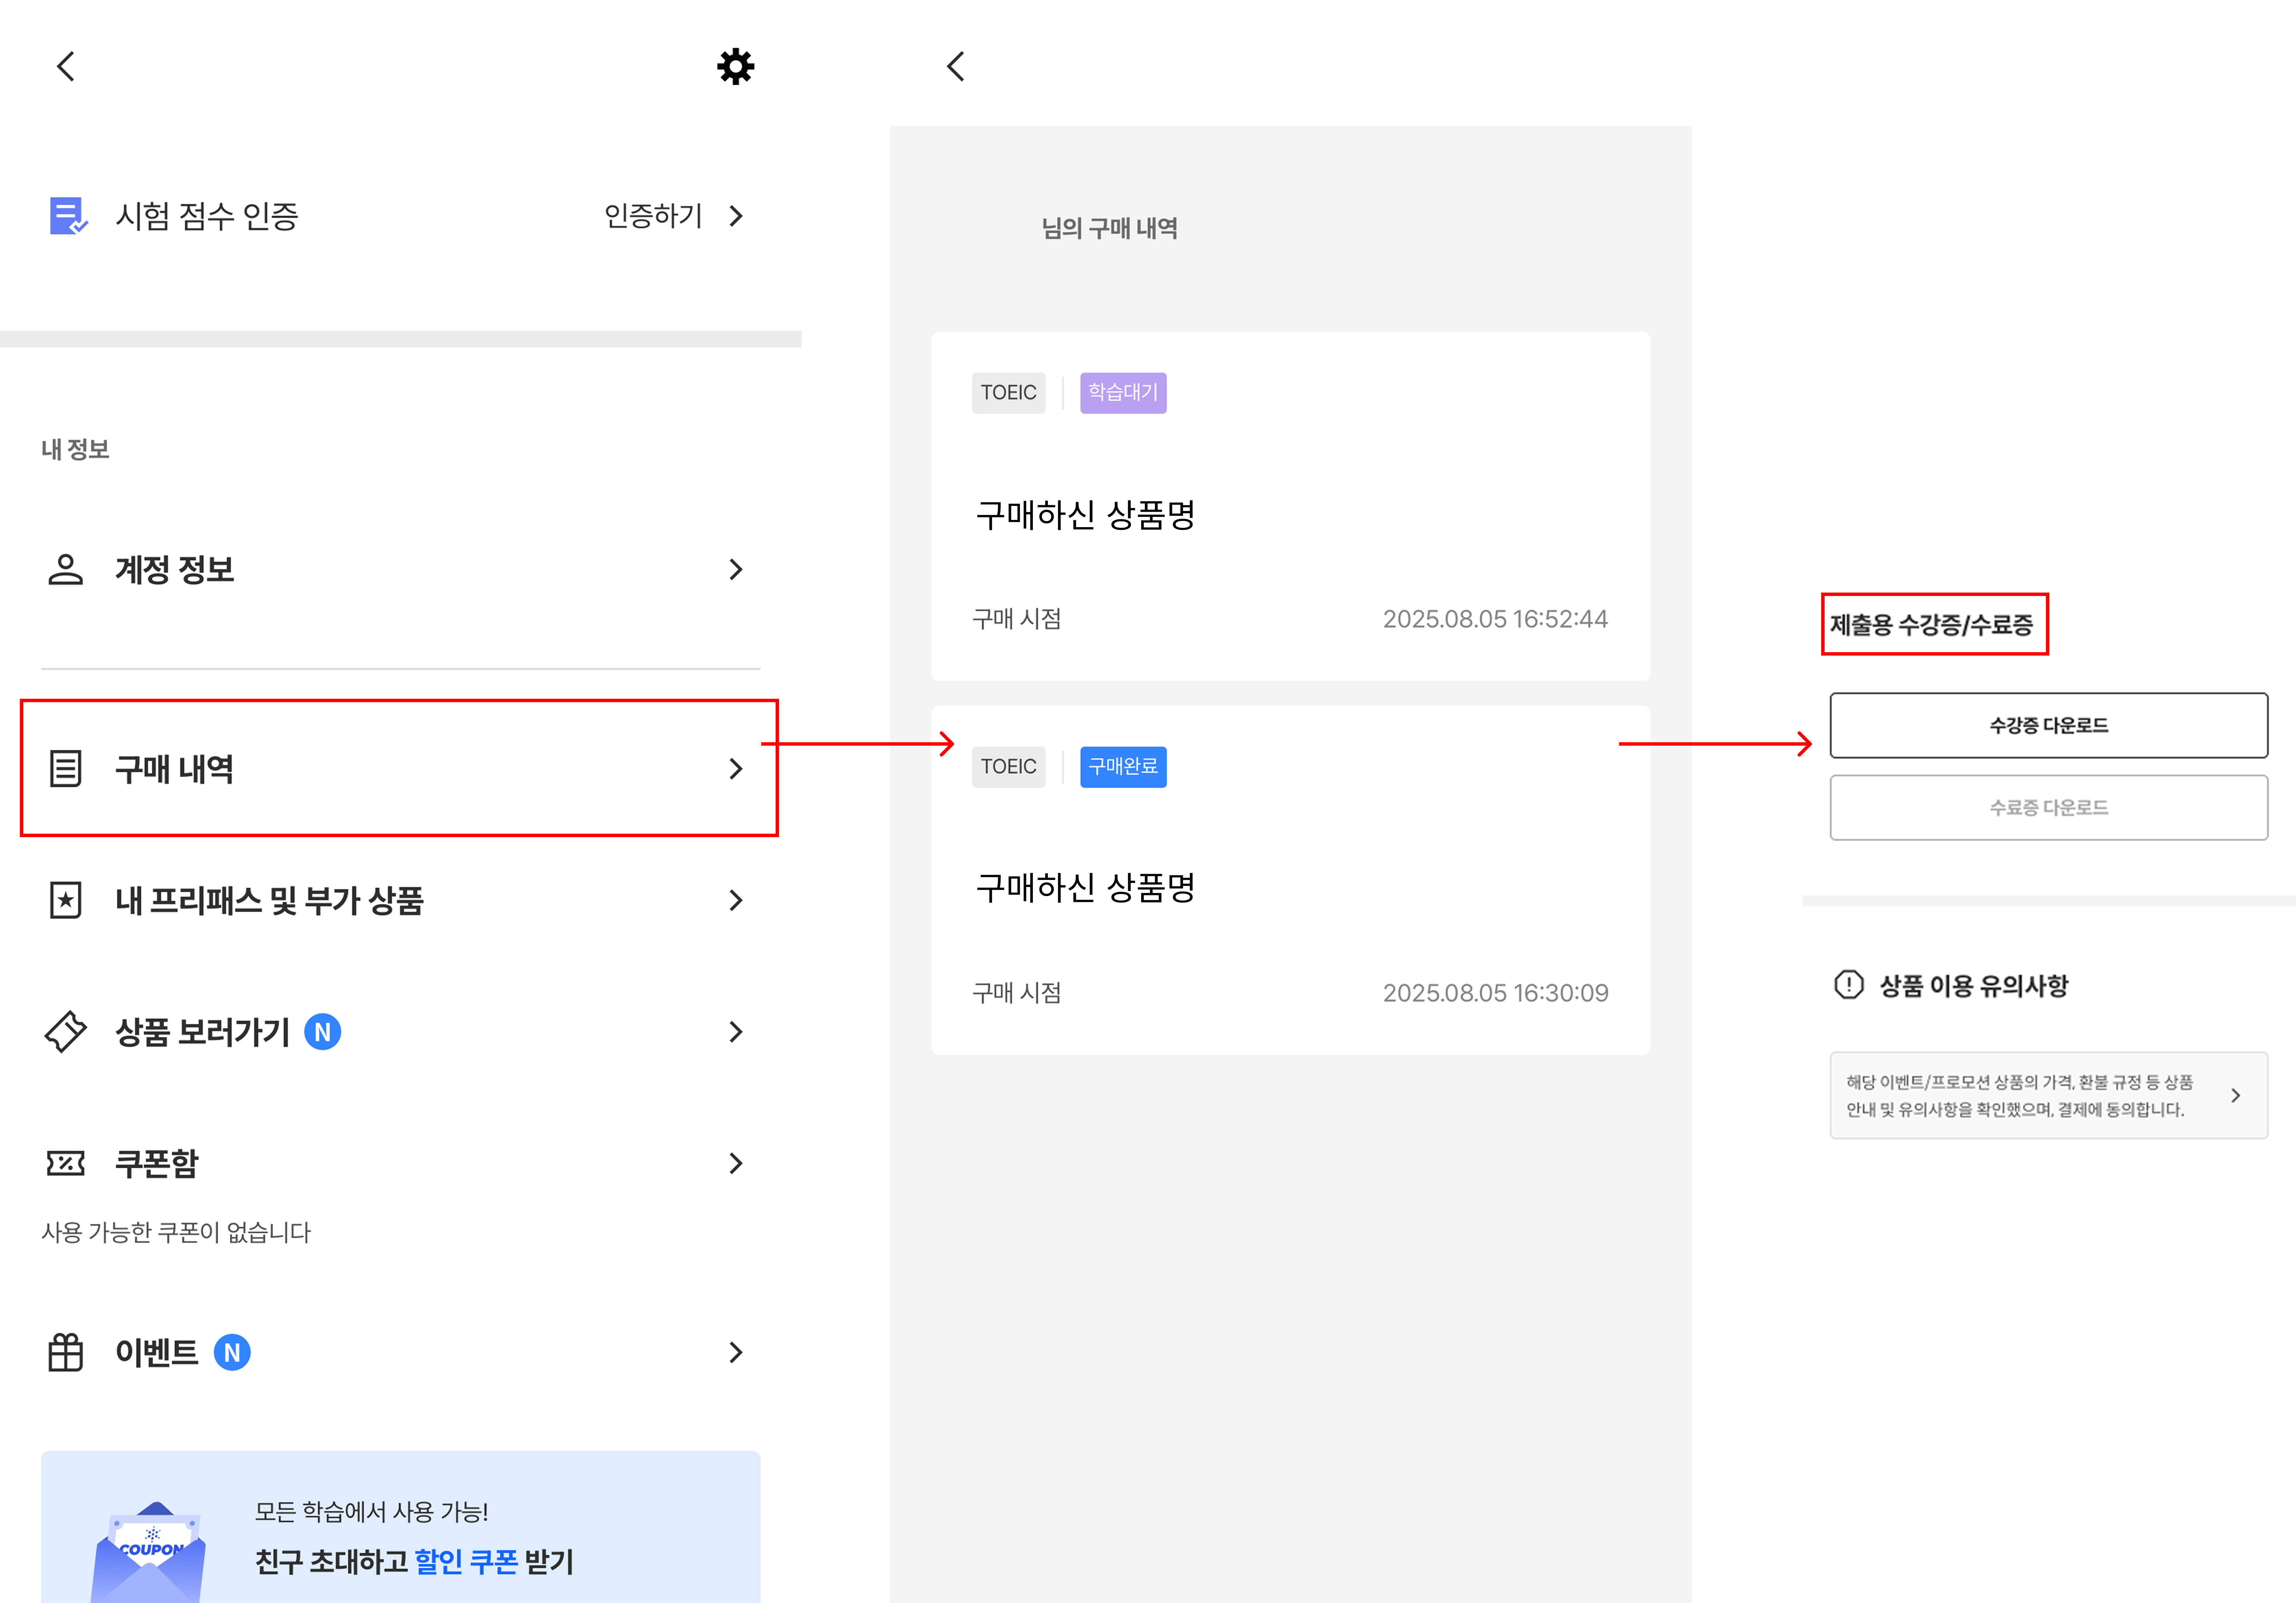Click the receipt icon for 구매 내역

66,769
